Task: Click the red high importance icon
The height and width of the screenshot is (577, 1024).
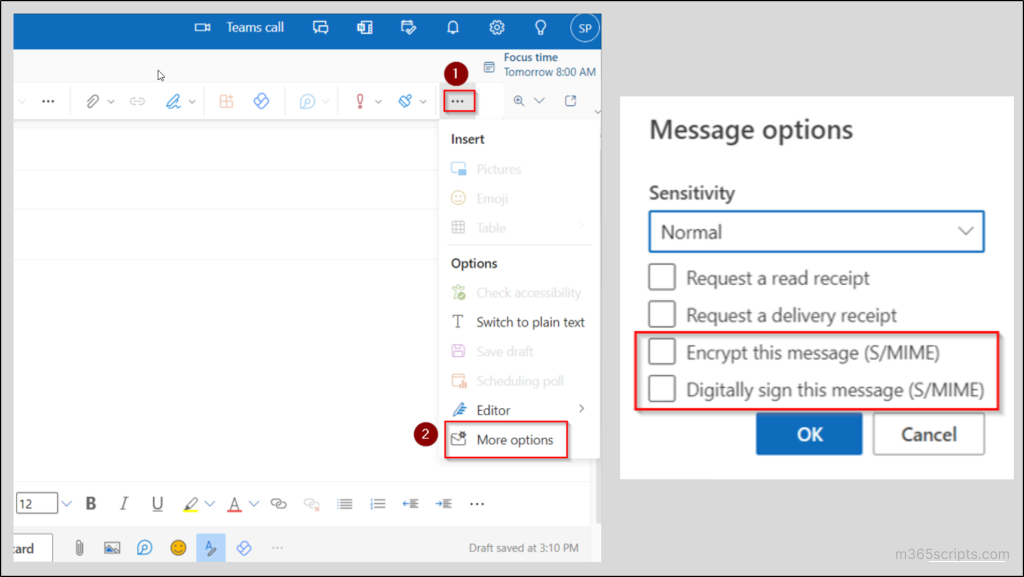Action: pos(360,100)
